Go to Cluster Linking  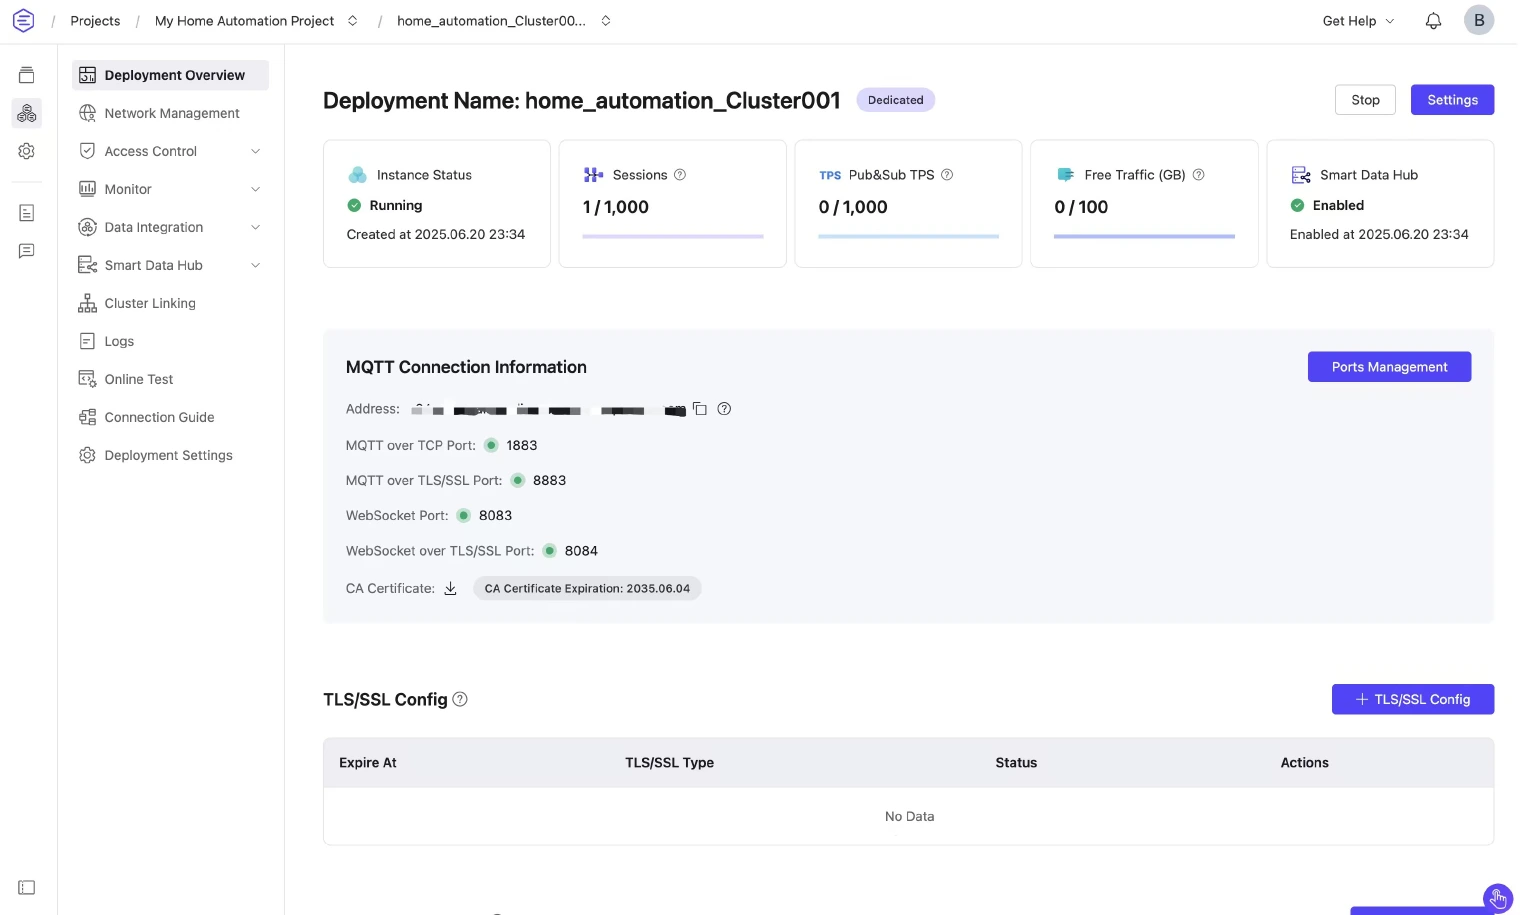150,303
